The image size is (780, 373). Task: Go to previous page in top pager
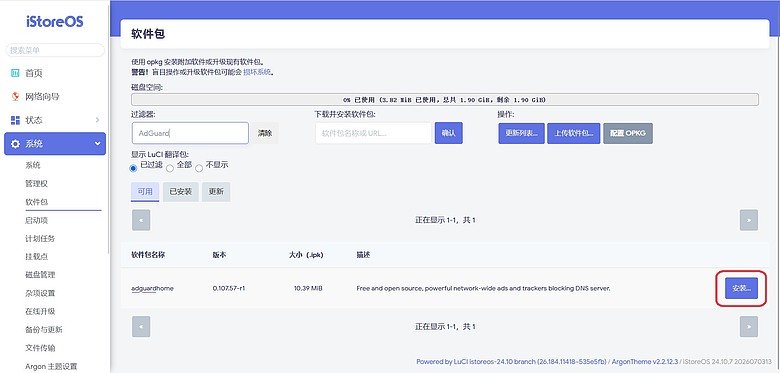coord(141,220)
